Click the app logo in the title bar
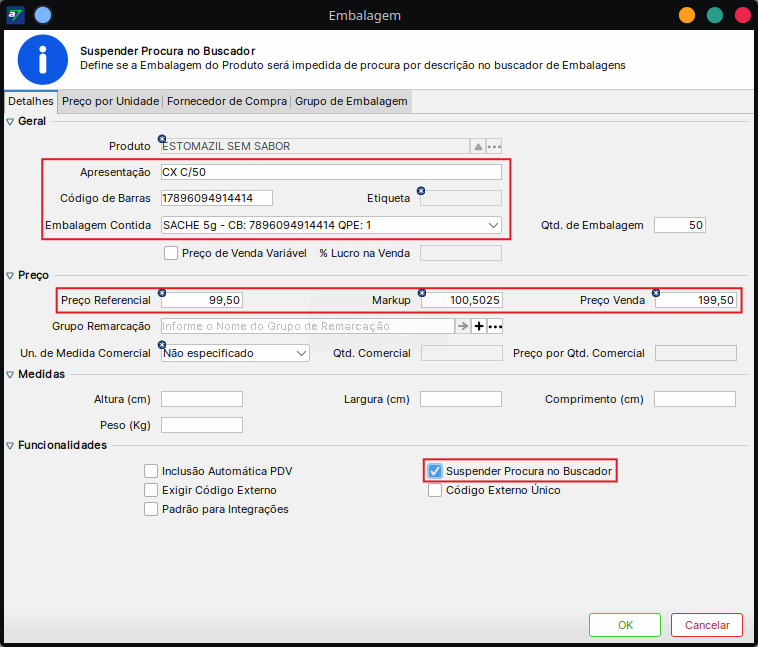The height and width of the screenshot is (647, 758). point(15,15)
